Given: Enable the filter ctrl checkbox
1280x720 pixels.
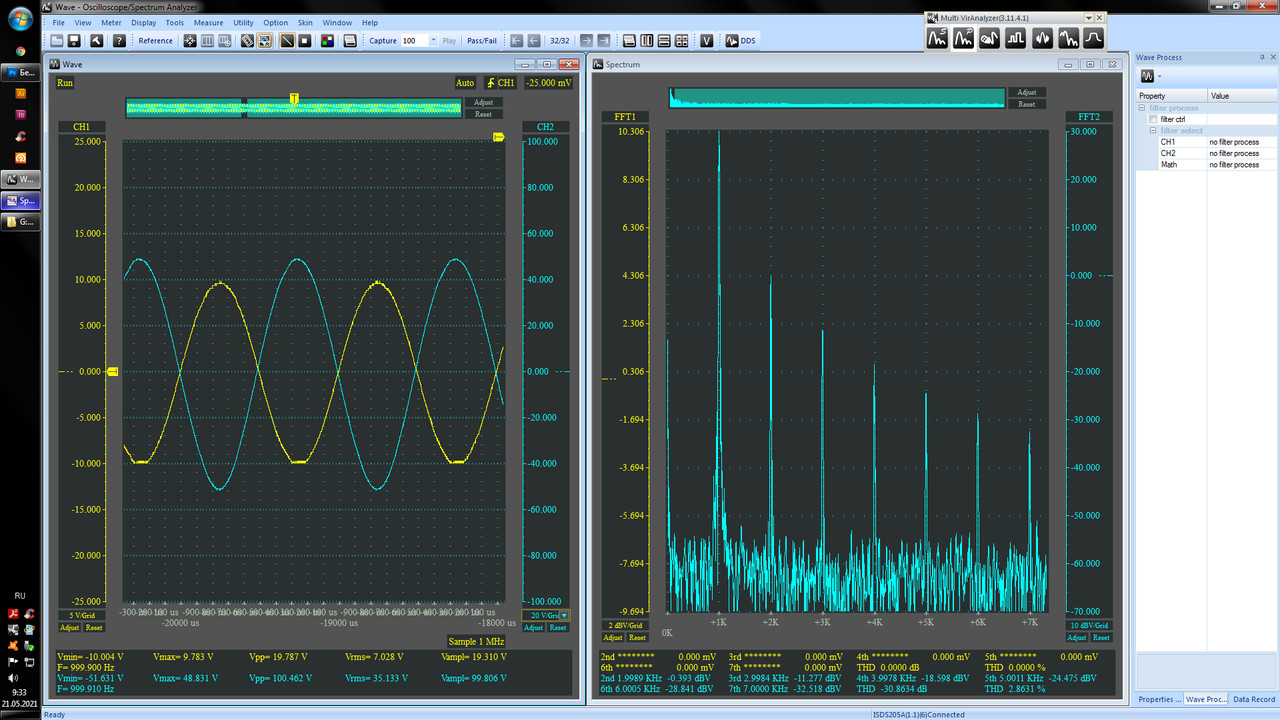Looking at the screenshot, I should [x=1153, y=119].
